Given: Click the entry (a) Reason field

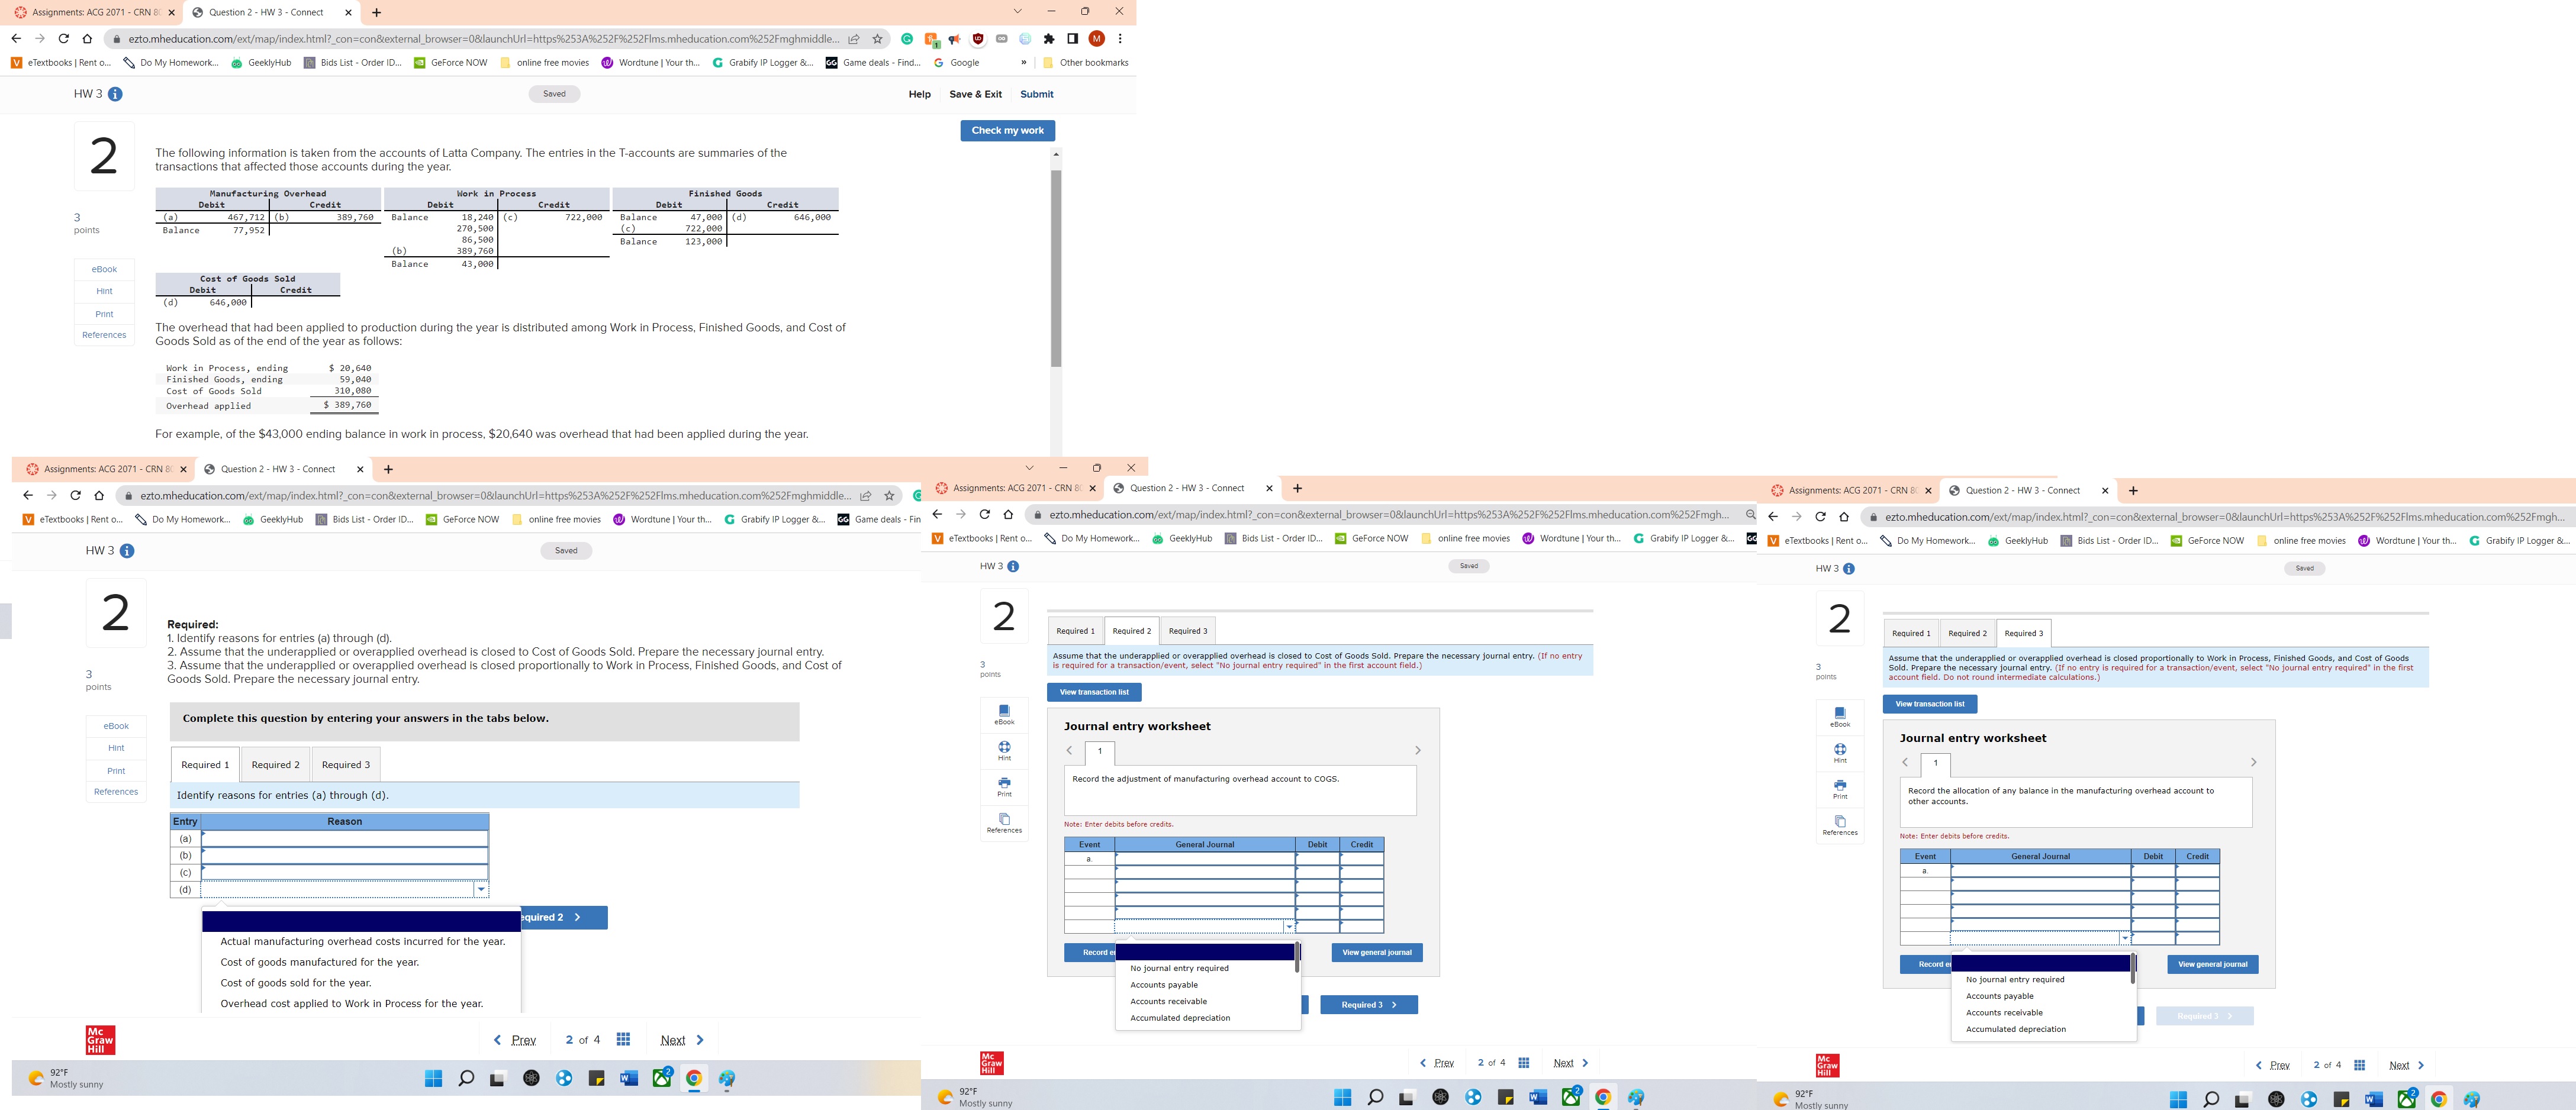Looking at the screenshot, I should [344, 838].
